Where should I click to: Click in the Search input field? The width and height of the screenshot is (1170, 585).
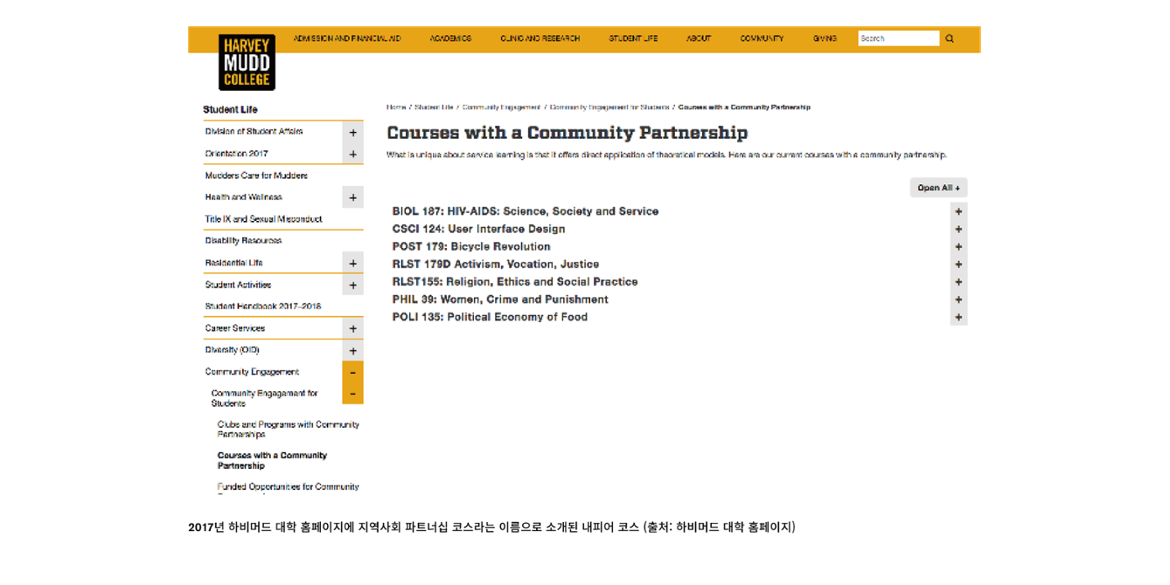pos(897,39)
